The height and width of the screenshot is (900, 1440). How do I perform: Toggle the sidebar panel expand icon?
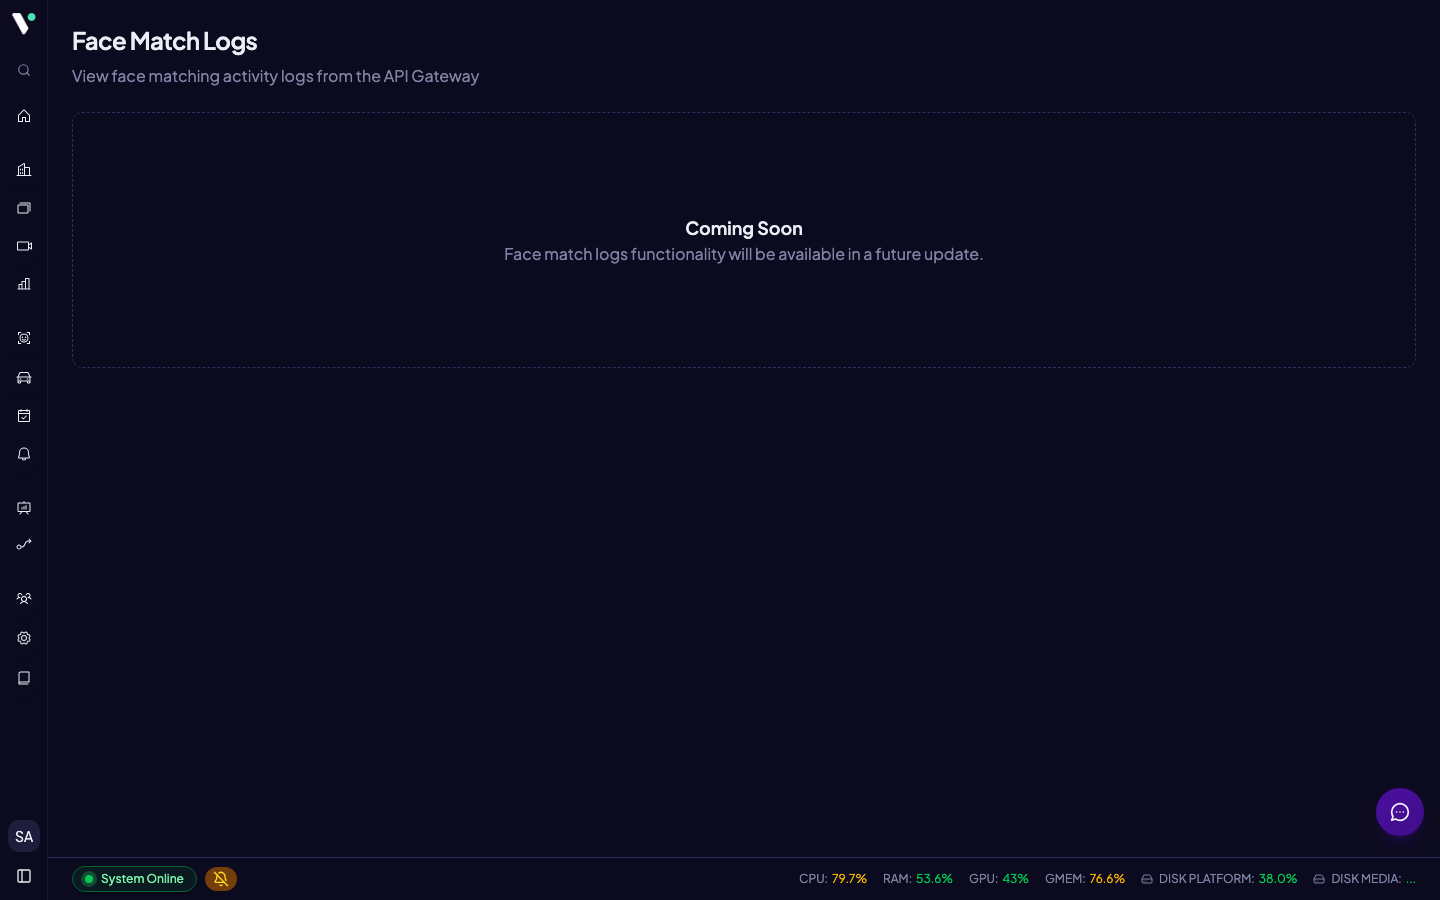pos(24,876)
